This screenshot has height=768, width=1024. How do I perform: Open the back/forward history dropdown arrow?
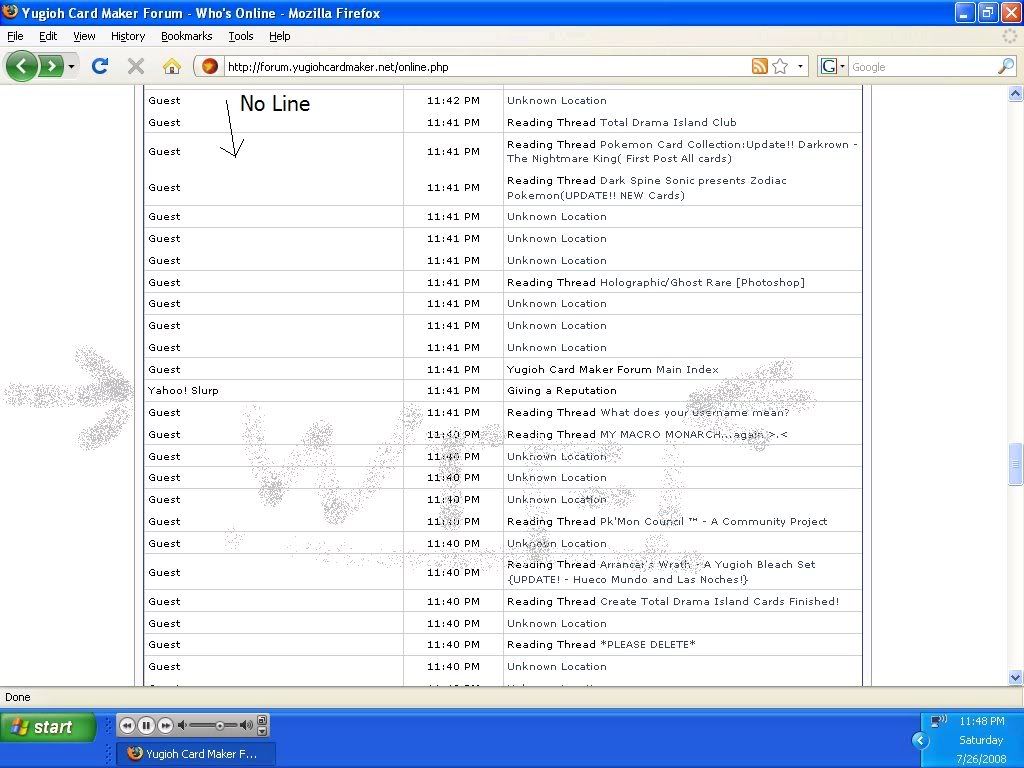[71, 67]
